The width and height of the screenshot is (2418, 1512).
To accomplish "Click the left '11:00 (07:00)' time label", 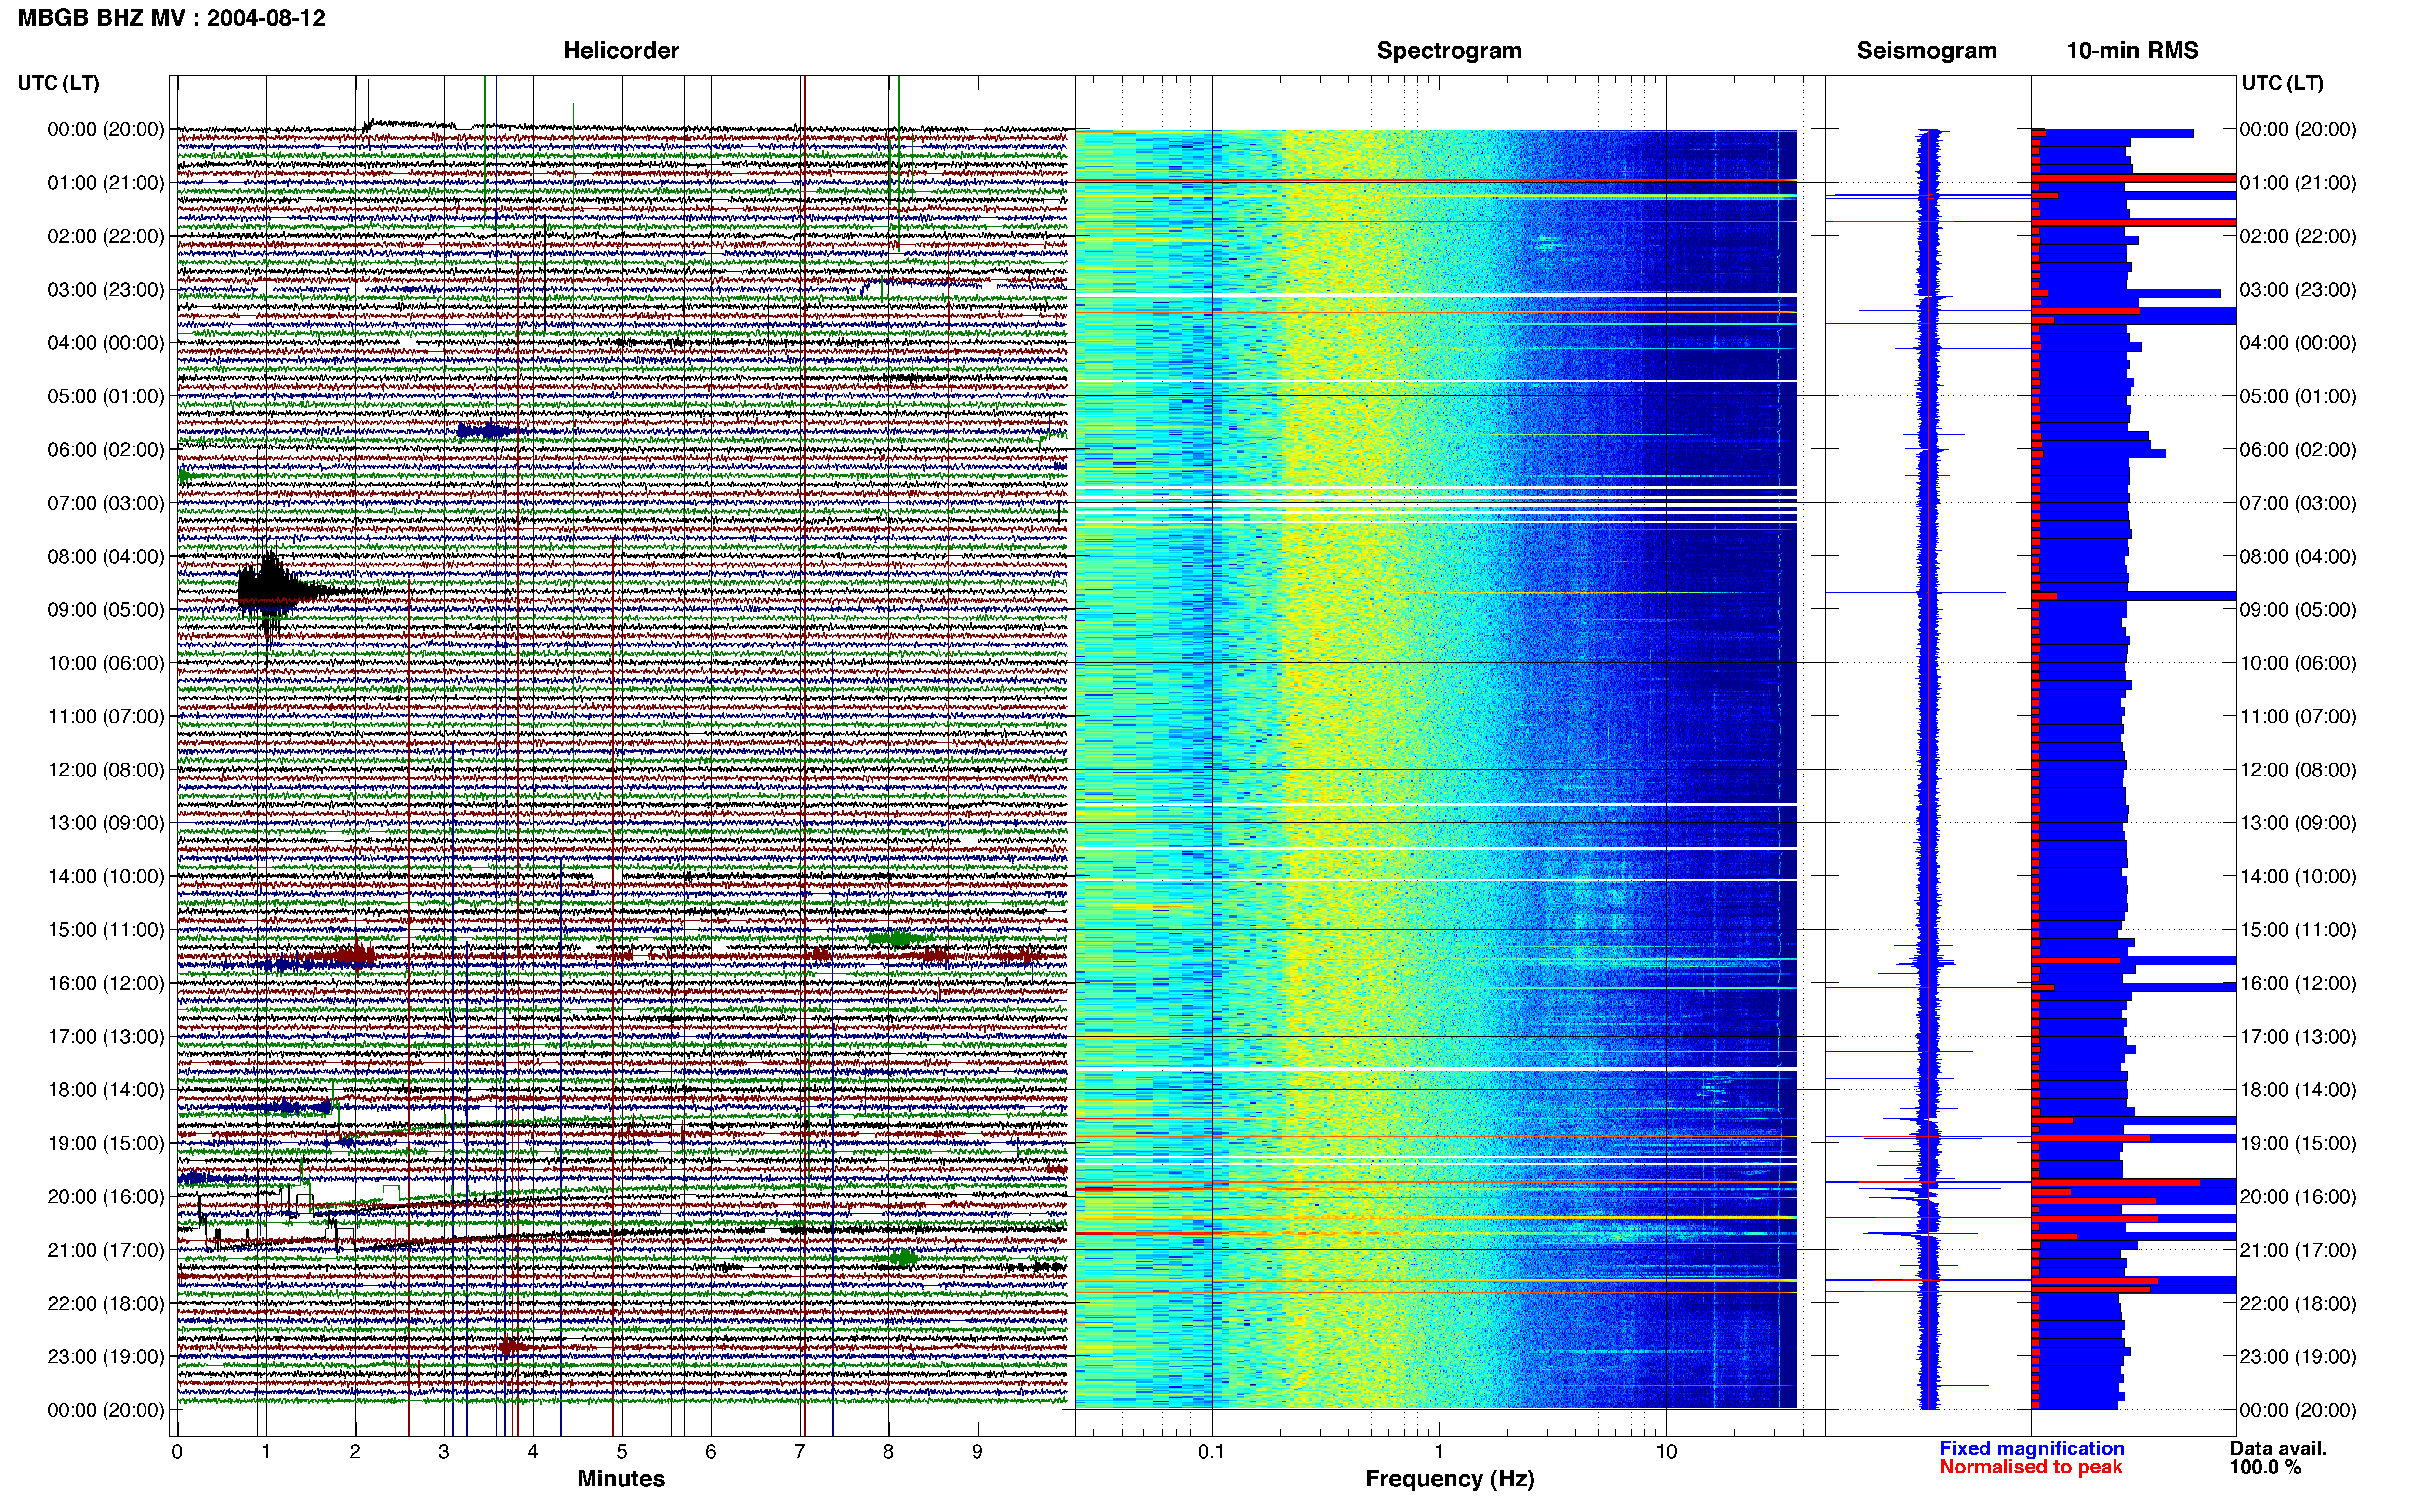I will pos(106,716).
